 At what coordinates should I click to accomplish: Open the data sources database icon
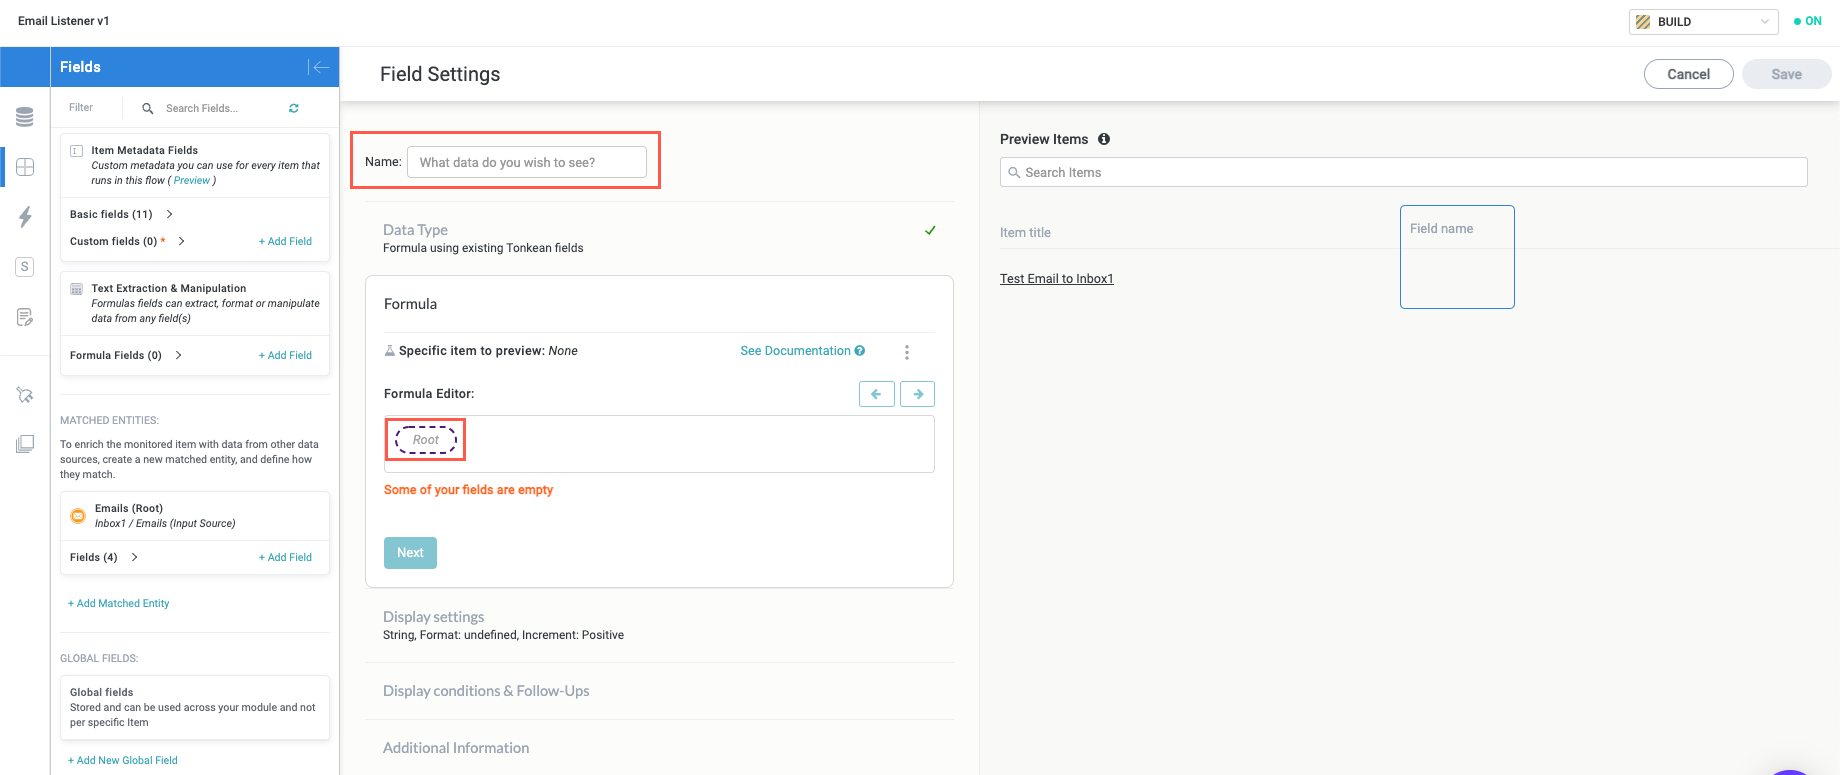coord(25,117)
